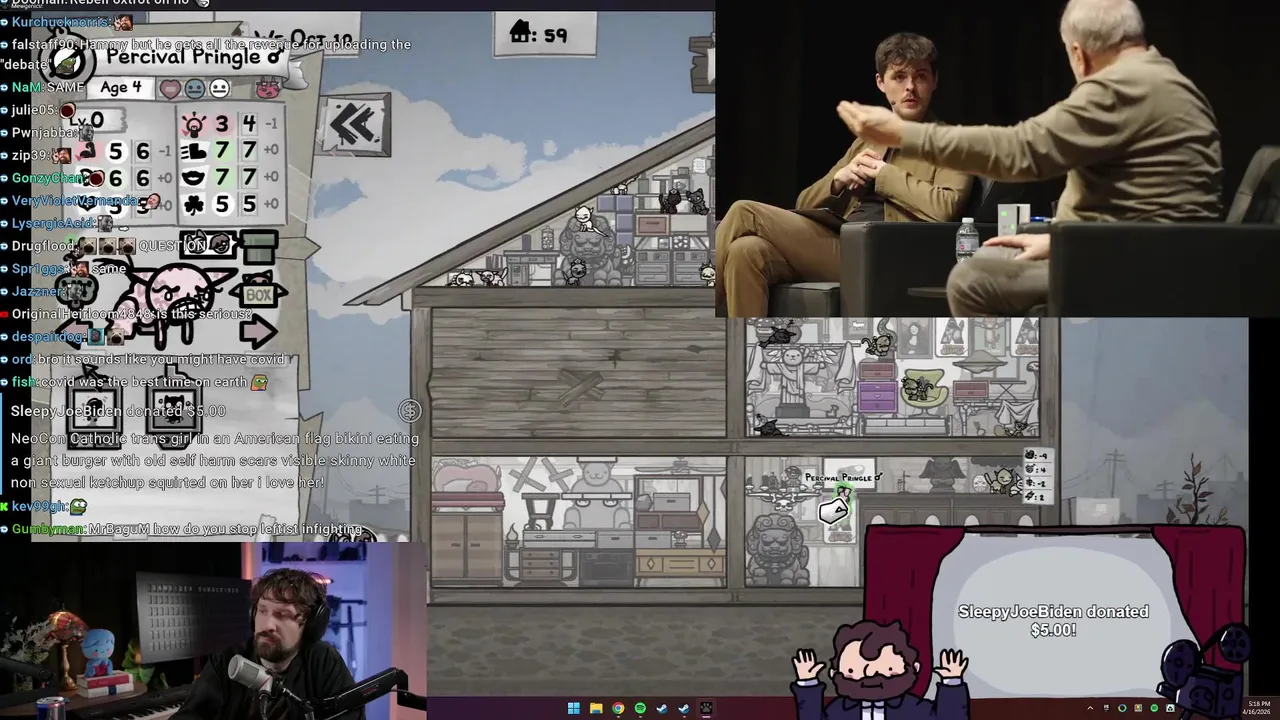This screenshot has height=720, width=1280.
Task: Click the winged boot speed stat icon
Action: 194,151
